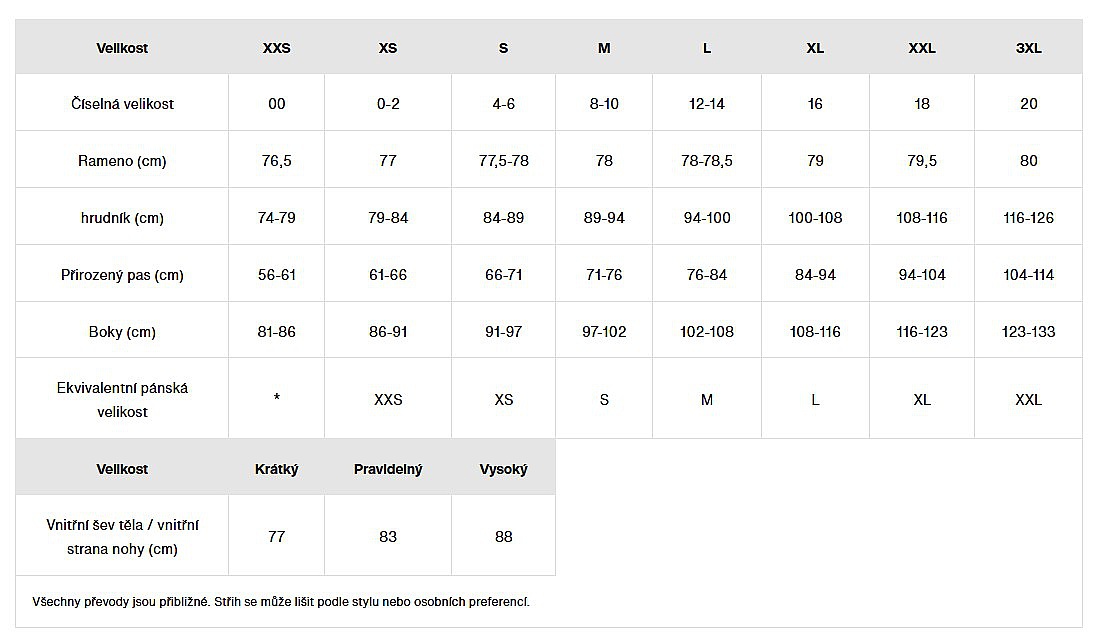1115x635 pixels.
Task: Select the Přirozený pas (cm) row label
Action: 122,275
